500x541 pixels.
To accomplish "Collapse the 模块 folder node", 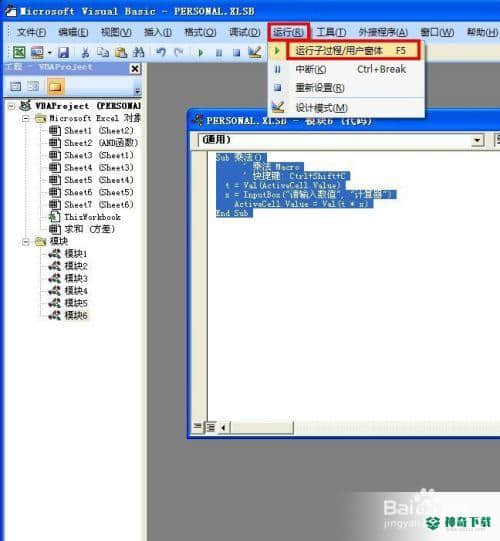I will click(x=26, y=242).
